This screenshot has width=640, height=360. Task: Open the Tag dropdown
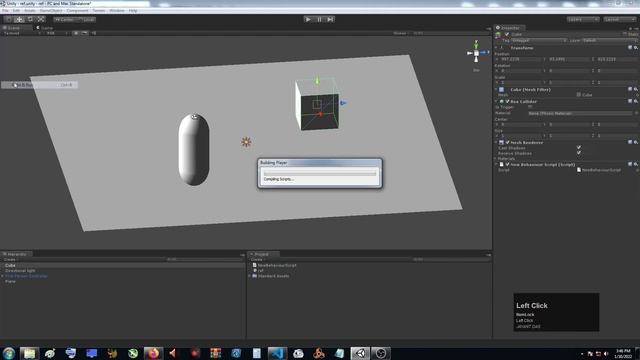click(x=539, y=41)
